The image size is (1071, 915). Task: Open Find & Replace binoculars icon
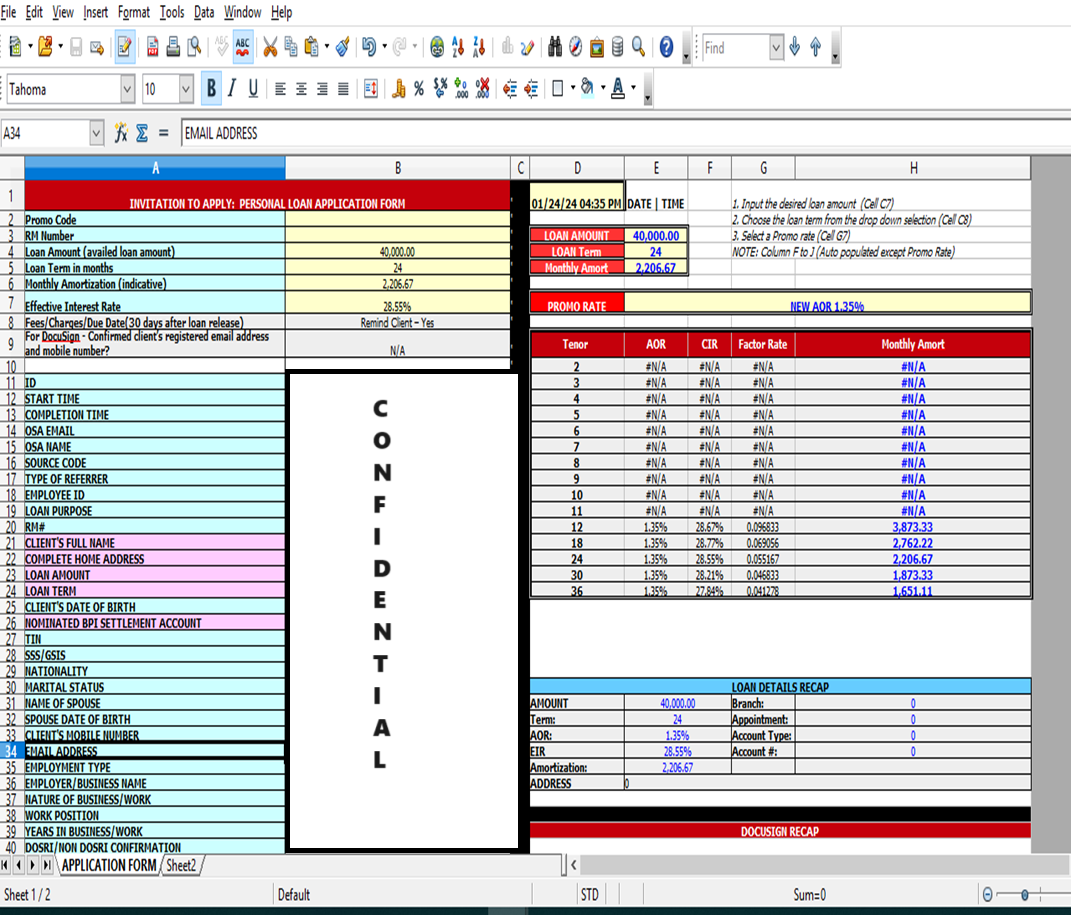point(555,47)
